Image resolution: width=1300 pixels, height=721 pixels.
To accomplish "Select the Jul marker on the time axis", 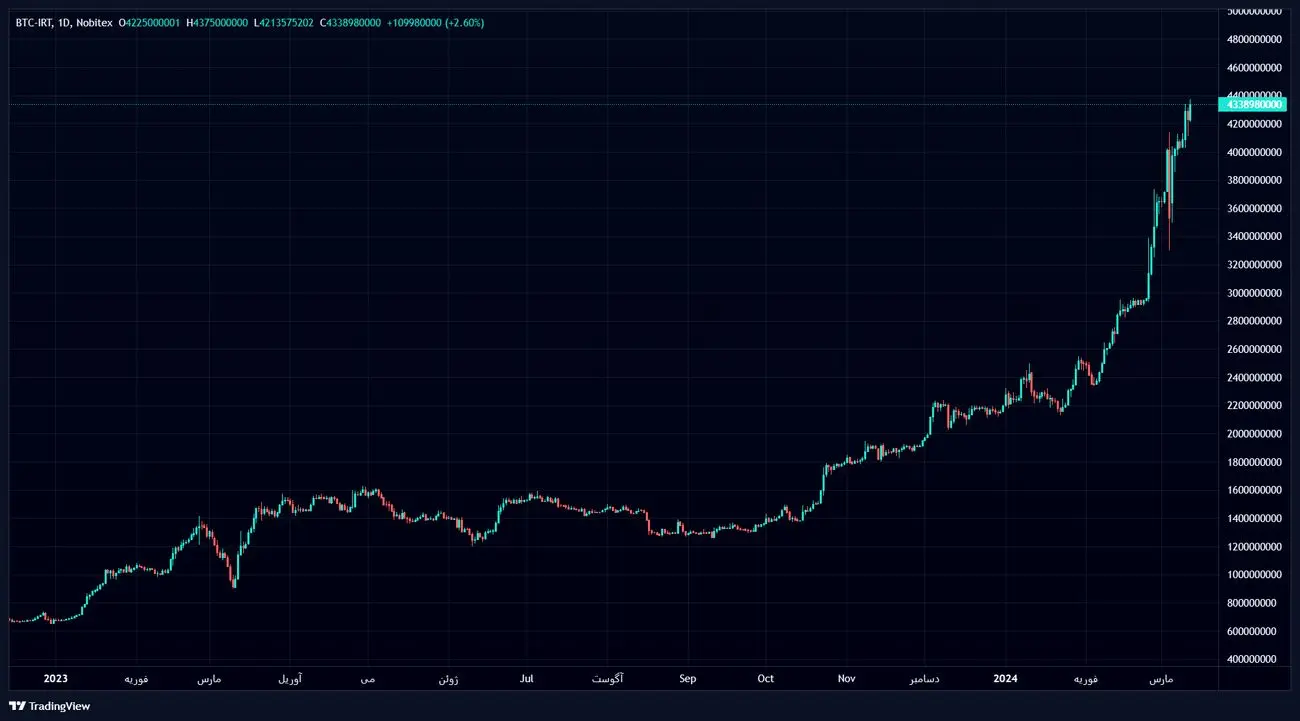I will 527,679.
